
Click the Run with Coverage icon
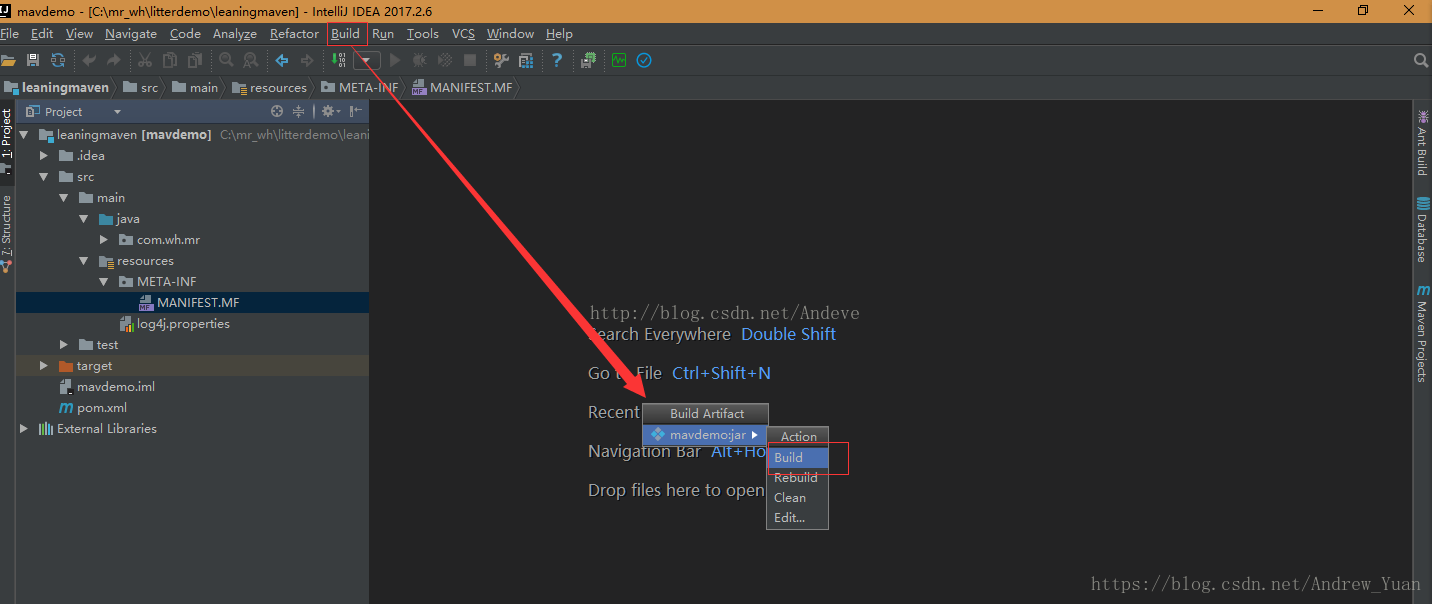tap(444, 60)
